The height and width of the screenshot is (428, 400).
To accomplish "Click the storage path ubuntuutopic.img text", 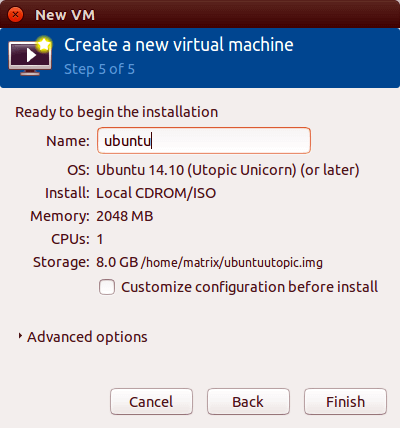I will pyautogui.click(x=232, y=262).
